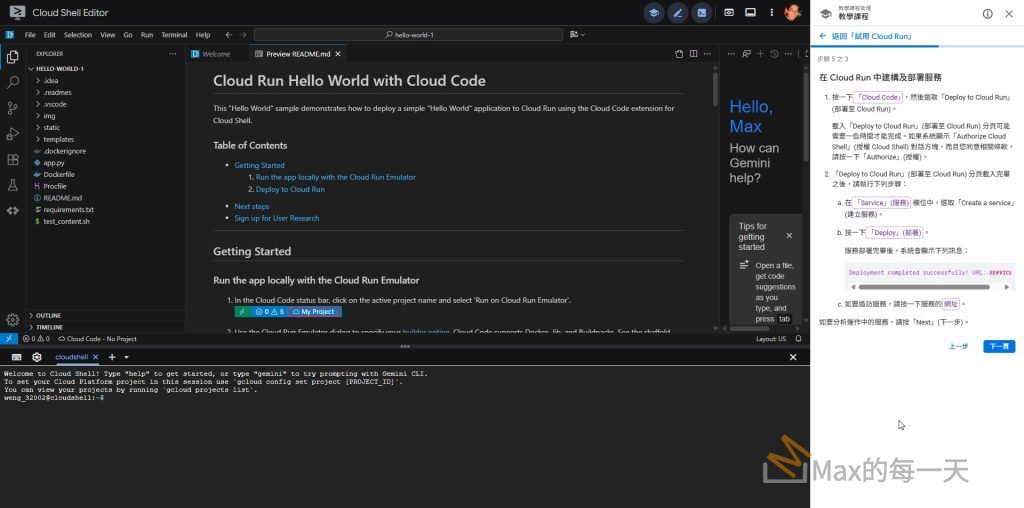
Task: Open the Source Control view
Action: pos(13,108)
